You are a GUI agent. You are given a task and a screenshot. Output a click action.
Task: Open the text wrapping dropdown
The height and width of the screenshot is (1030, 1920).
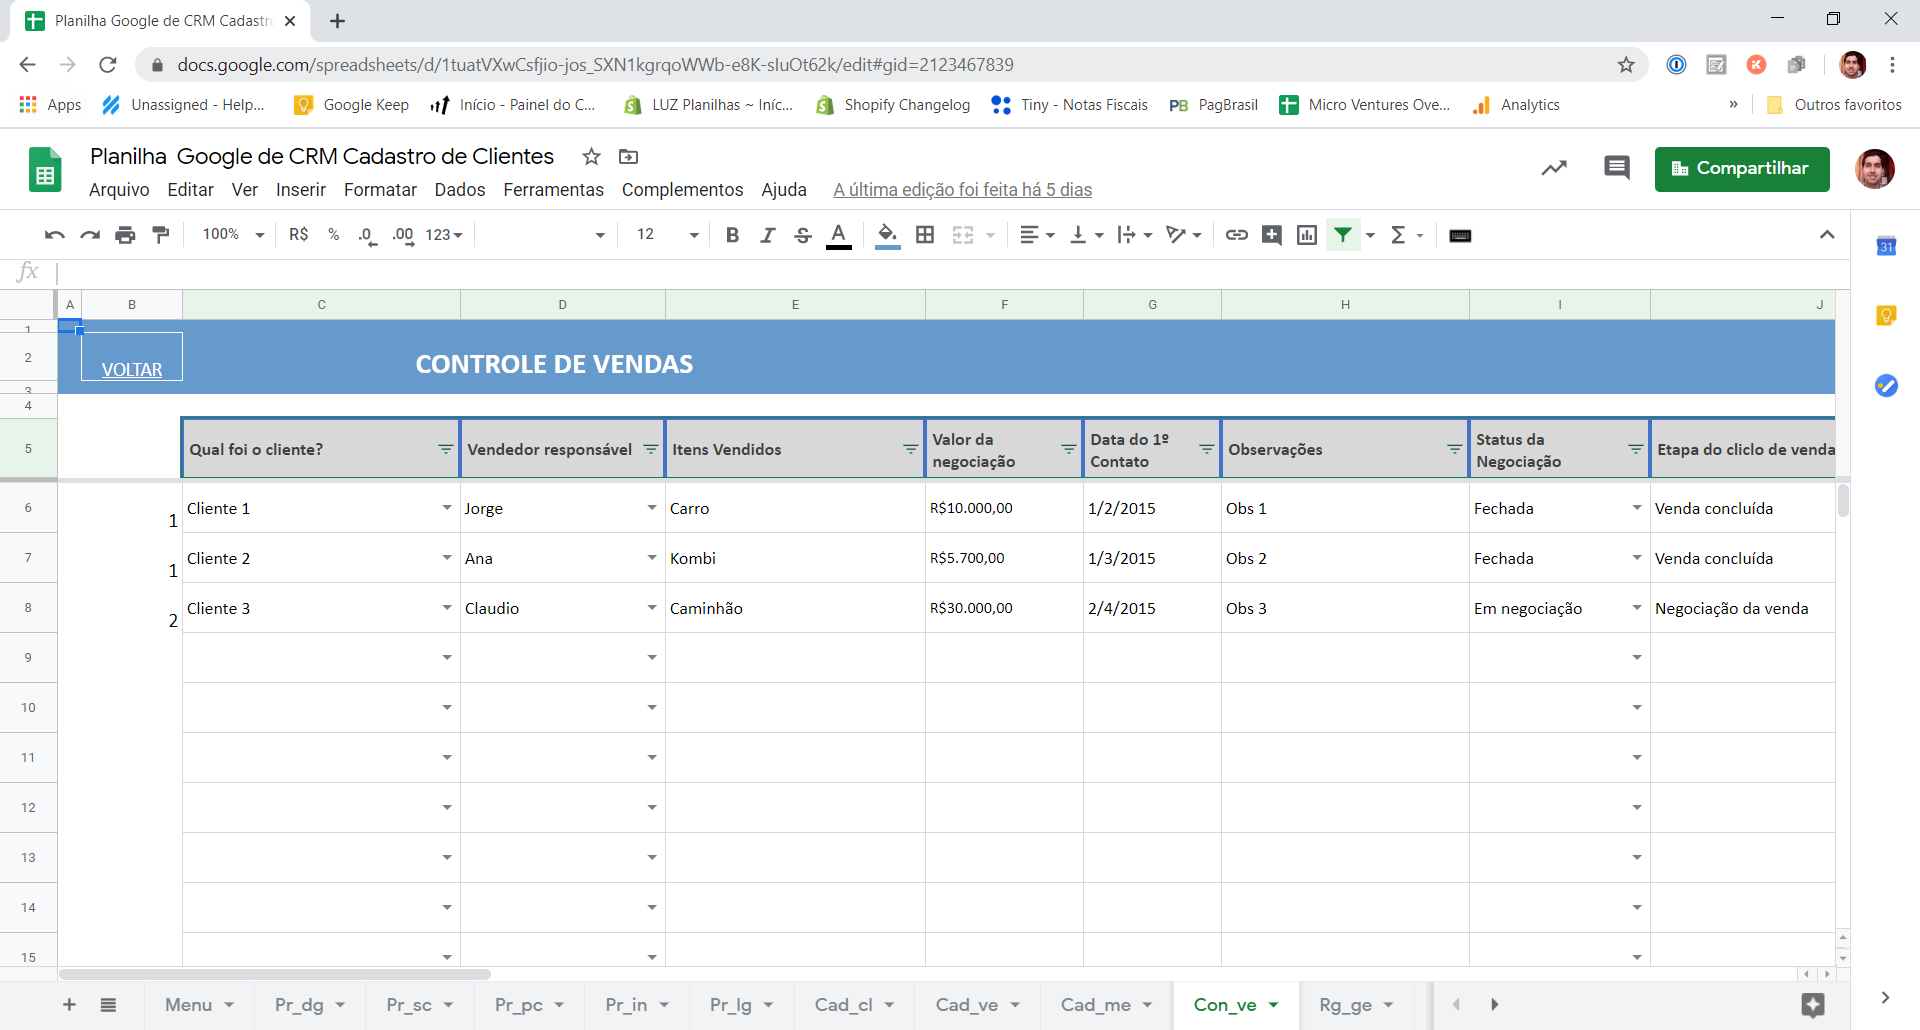tap(1135, 235)
